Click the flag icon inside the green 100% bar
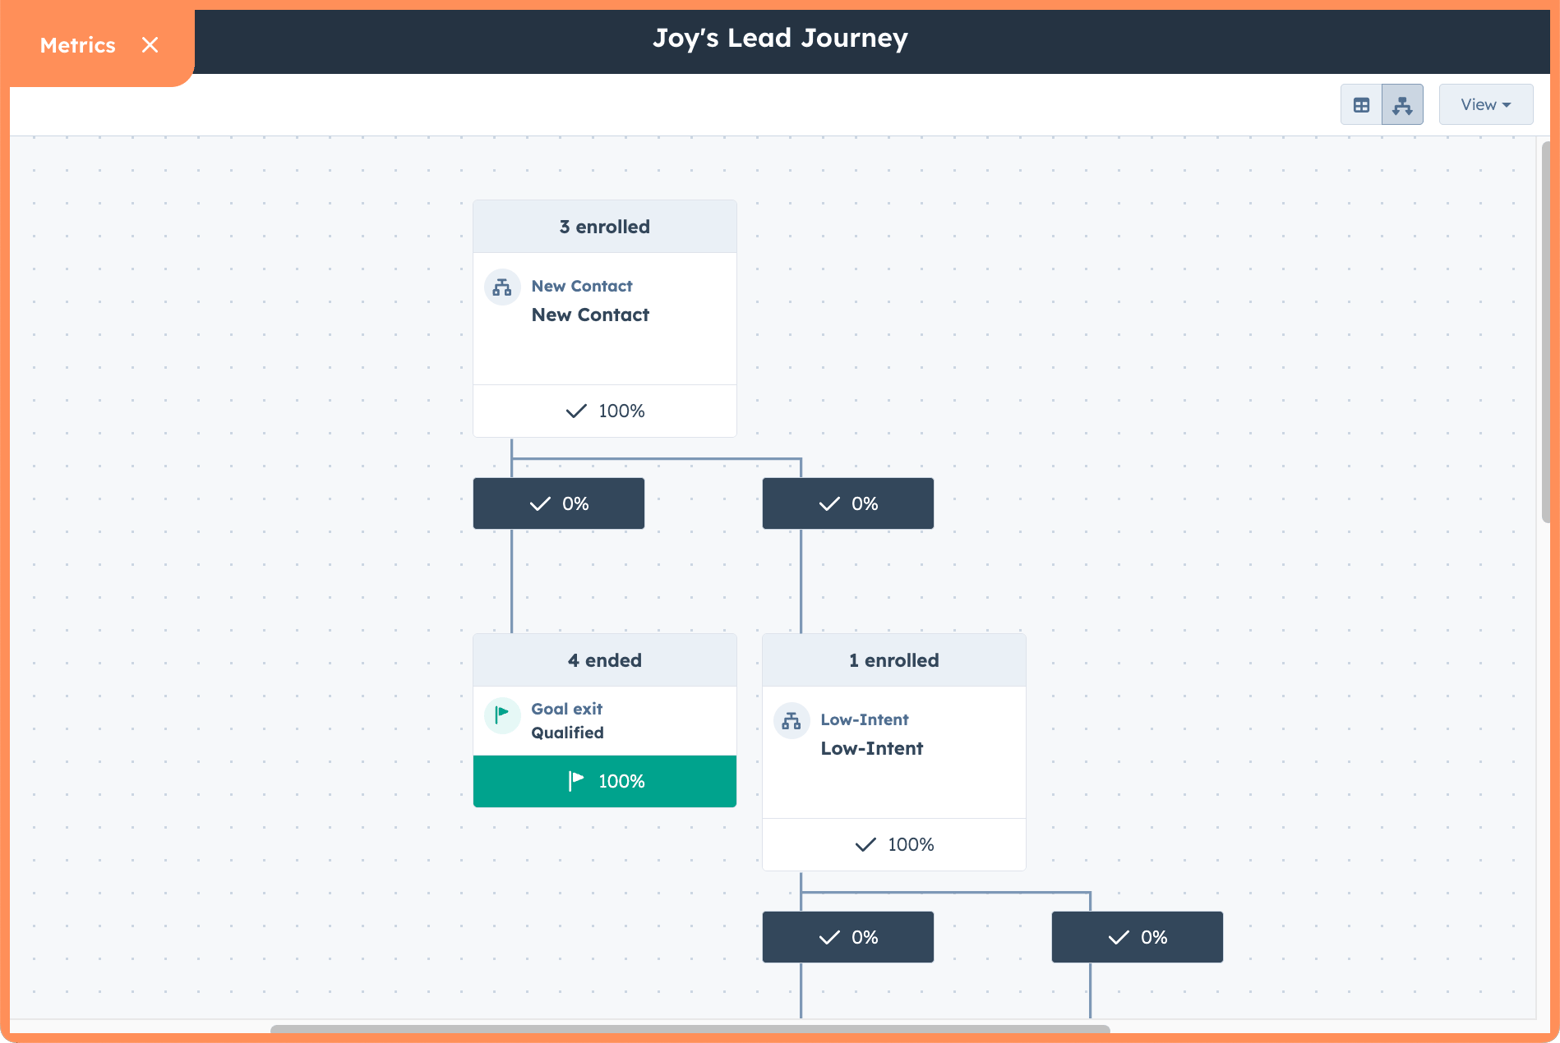The image size is (1560, 1043). 576,781
